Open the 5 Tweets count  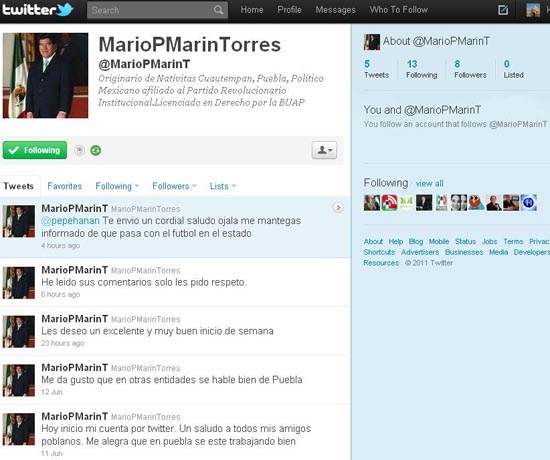[376, 69]
